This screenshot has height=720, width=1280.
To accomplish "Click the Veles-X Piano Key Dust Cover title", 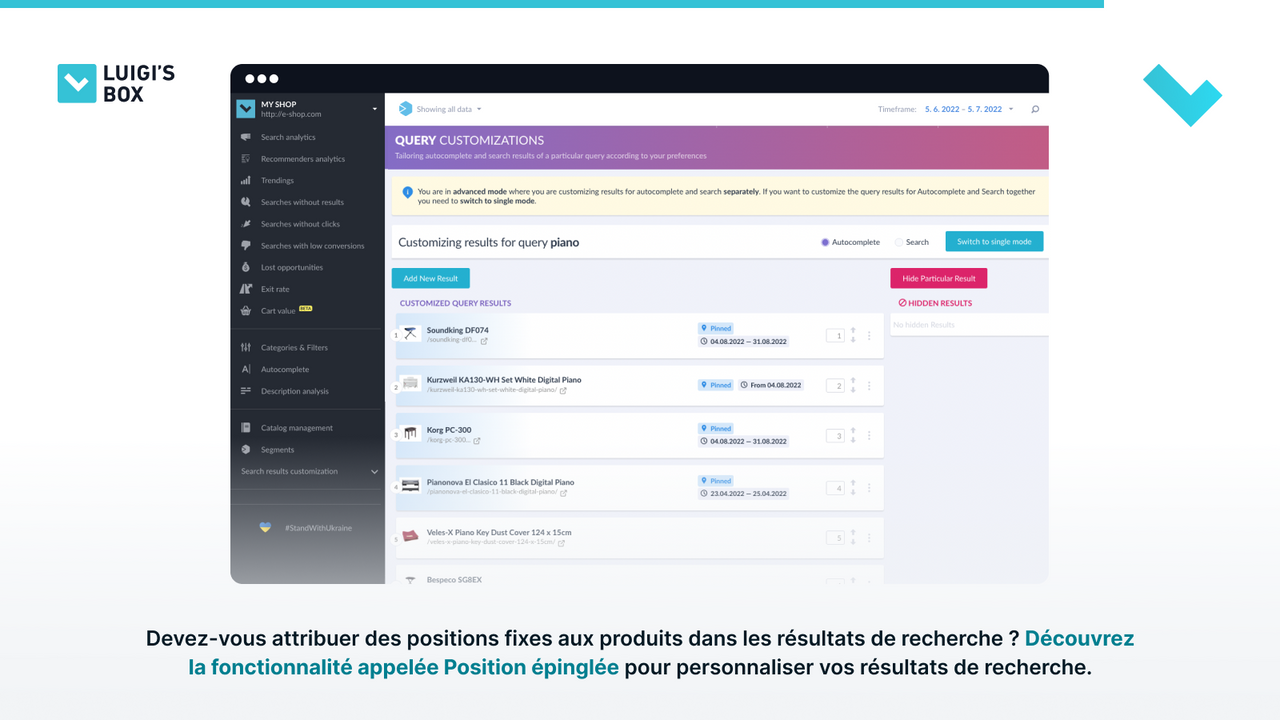I will pos(499,532).
